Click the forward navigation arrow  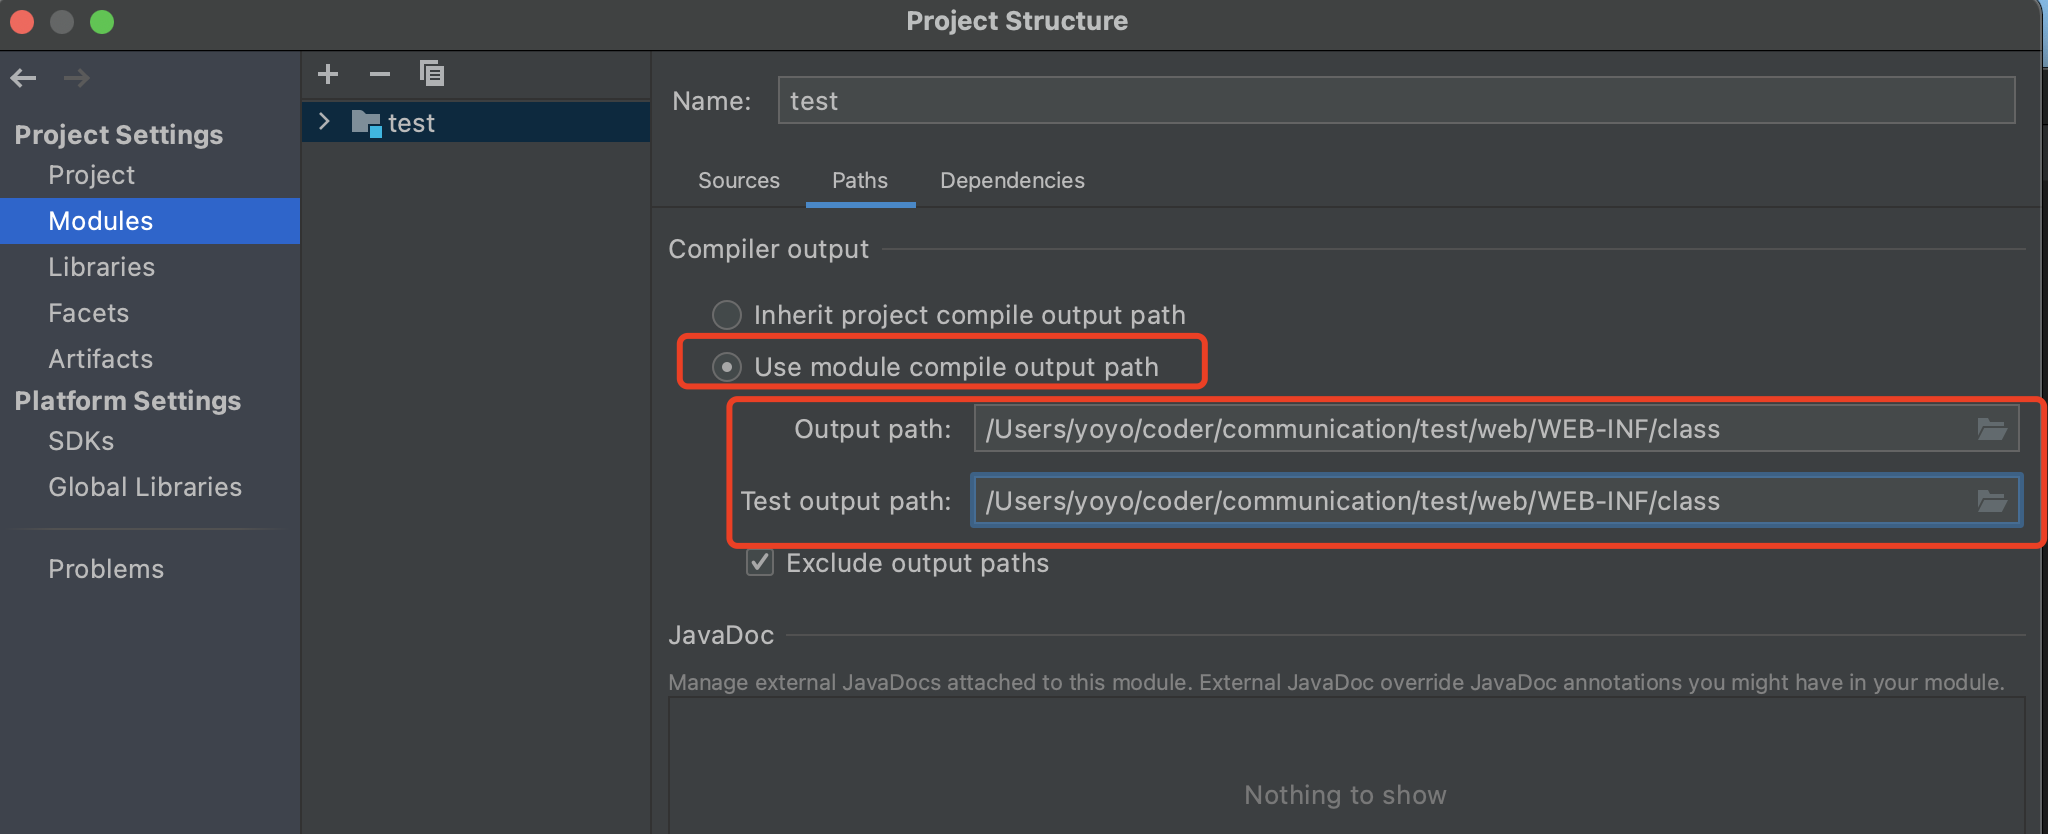[77, 78]
